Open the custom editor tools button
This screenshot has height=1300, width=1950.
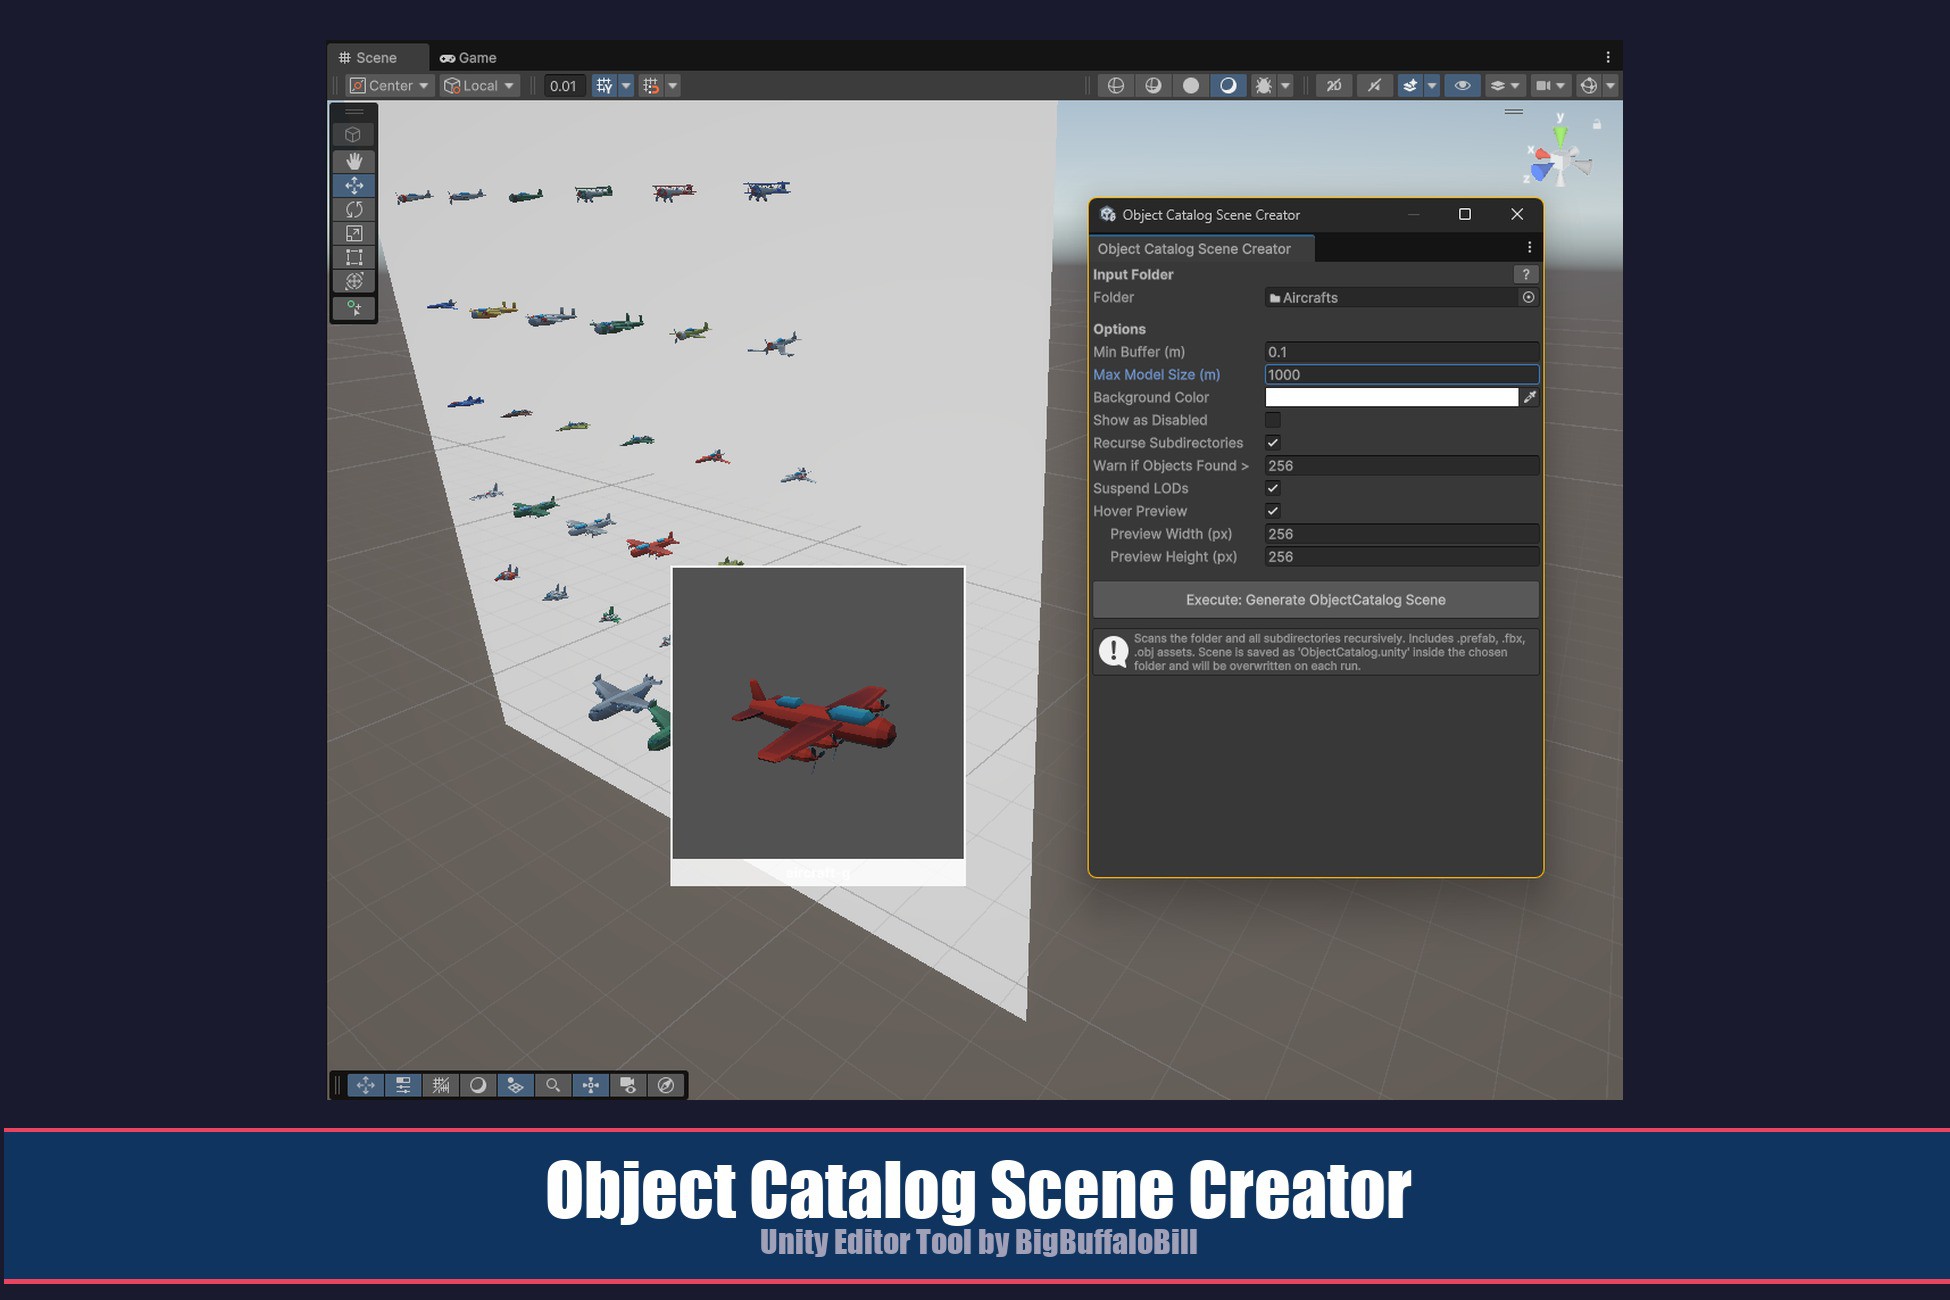pos(353,308)
